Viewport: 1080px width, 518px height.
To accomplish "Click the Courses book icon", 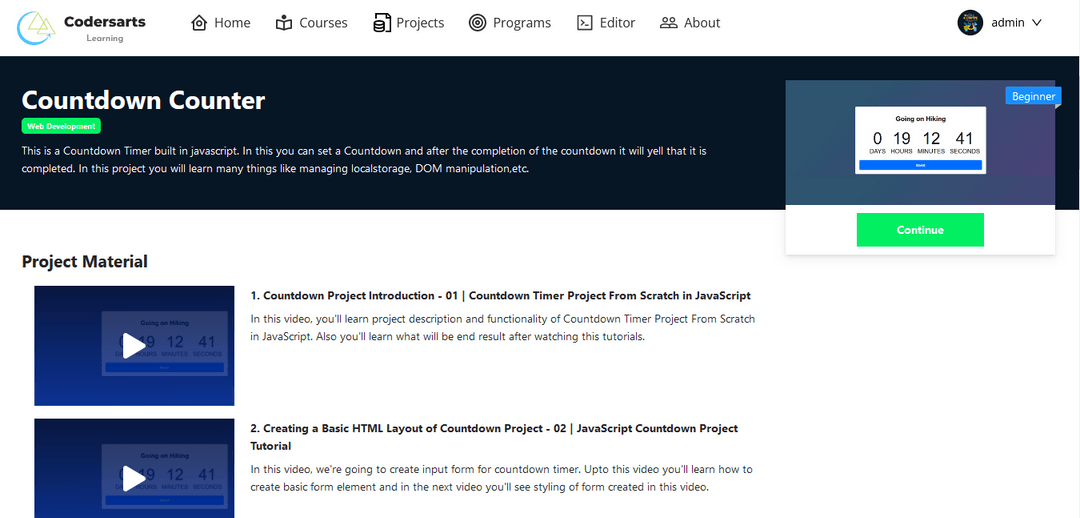I will click(284, 23).
